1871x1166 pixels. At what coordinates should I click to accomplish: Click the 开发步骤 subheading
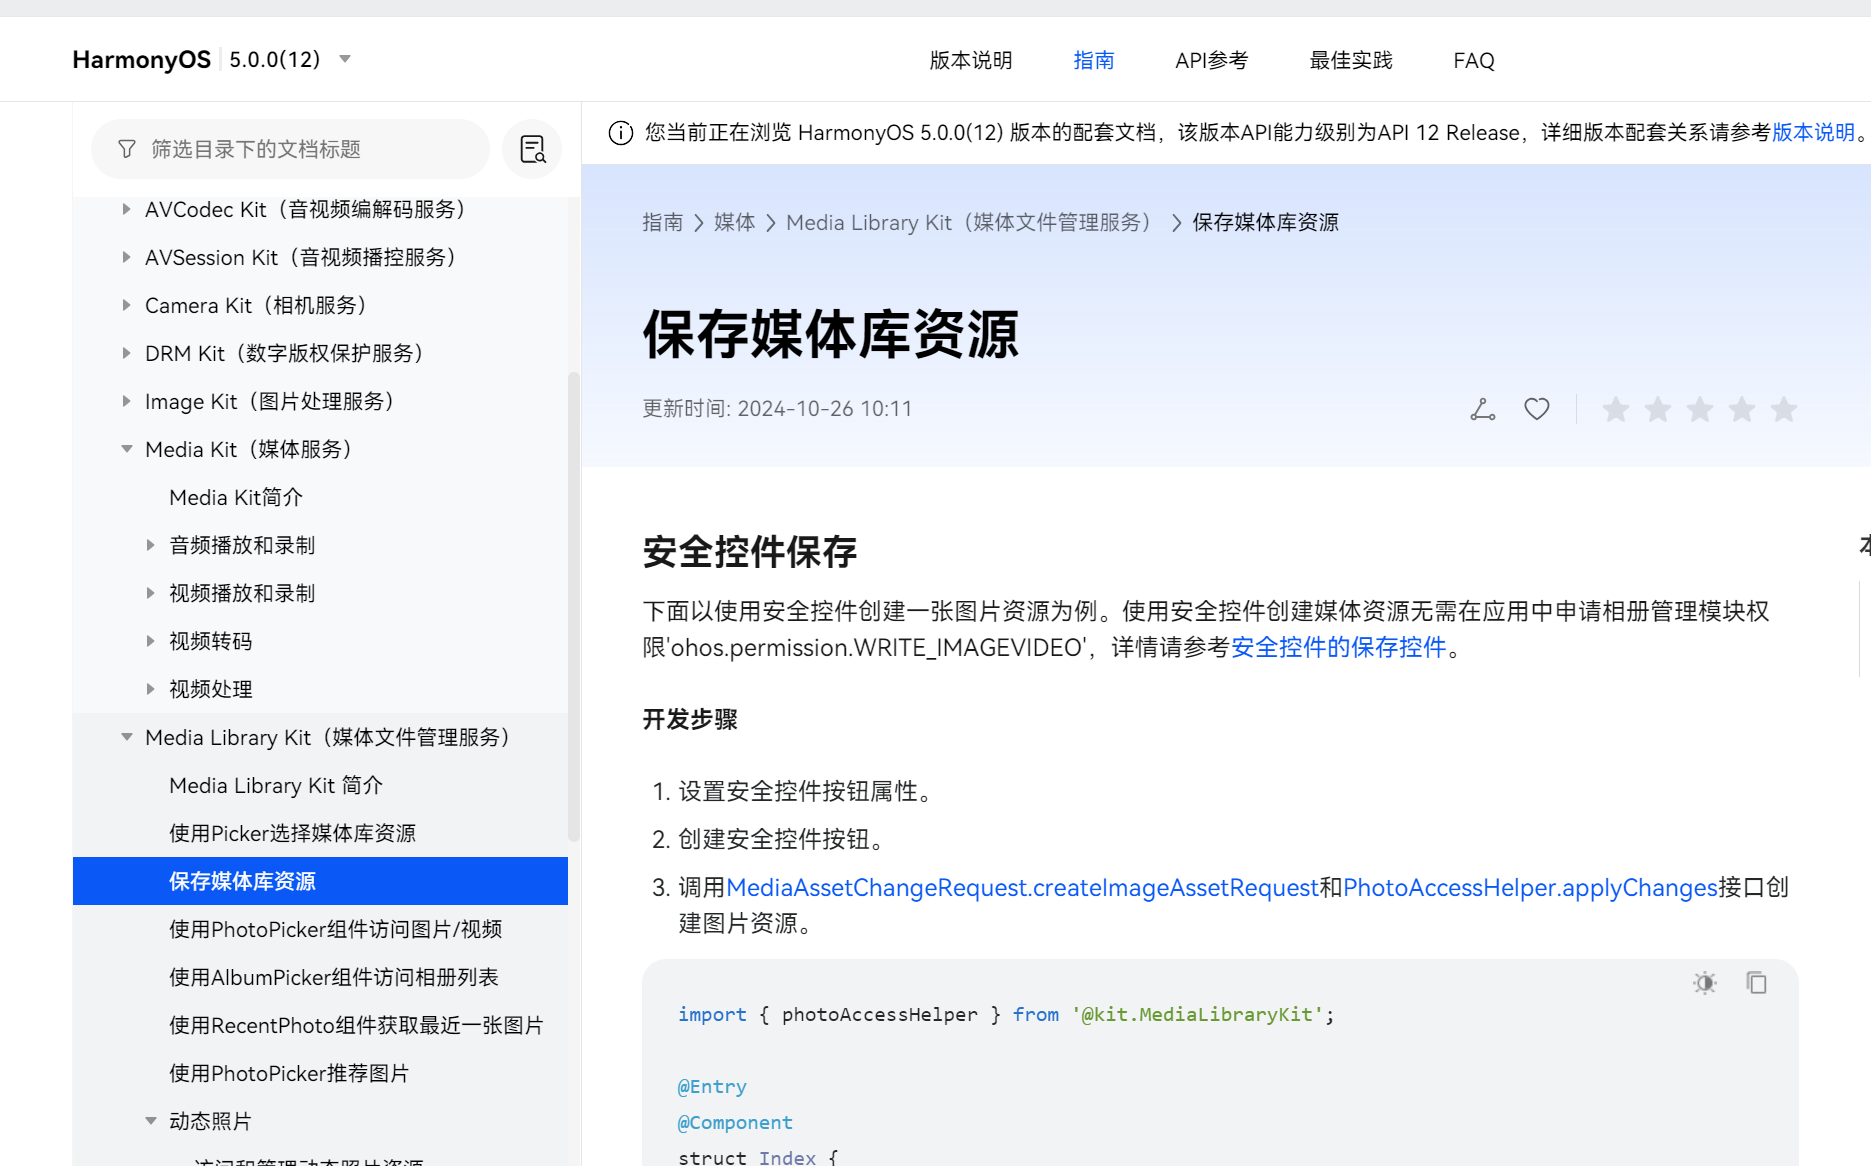pos(690,719)
